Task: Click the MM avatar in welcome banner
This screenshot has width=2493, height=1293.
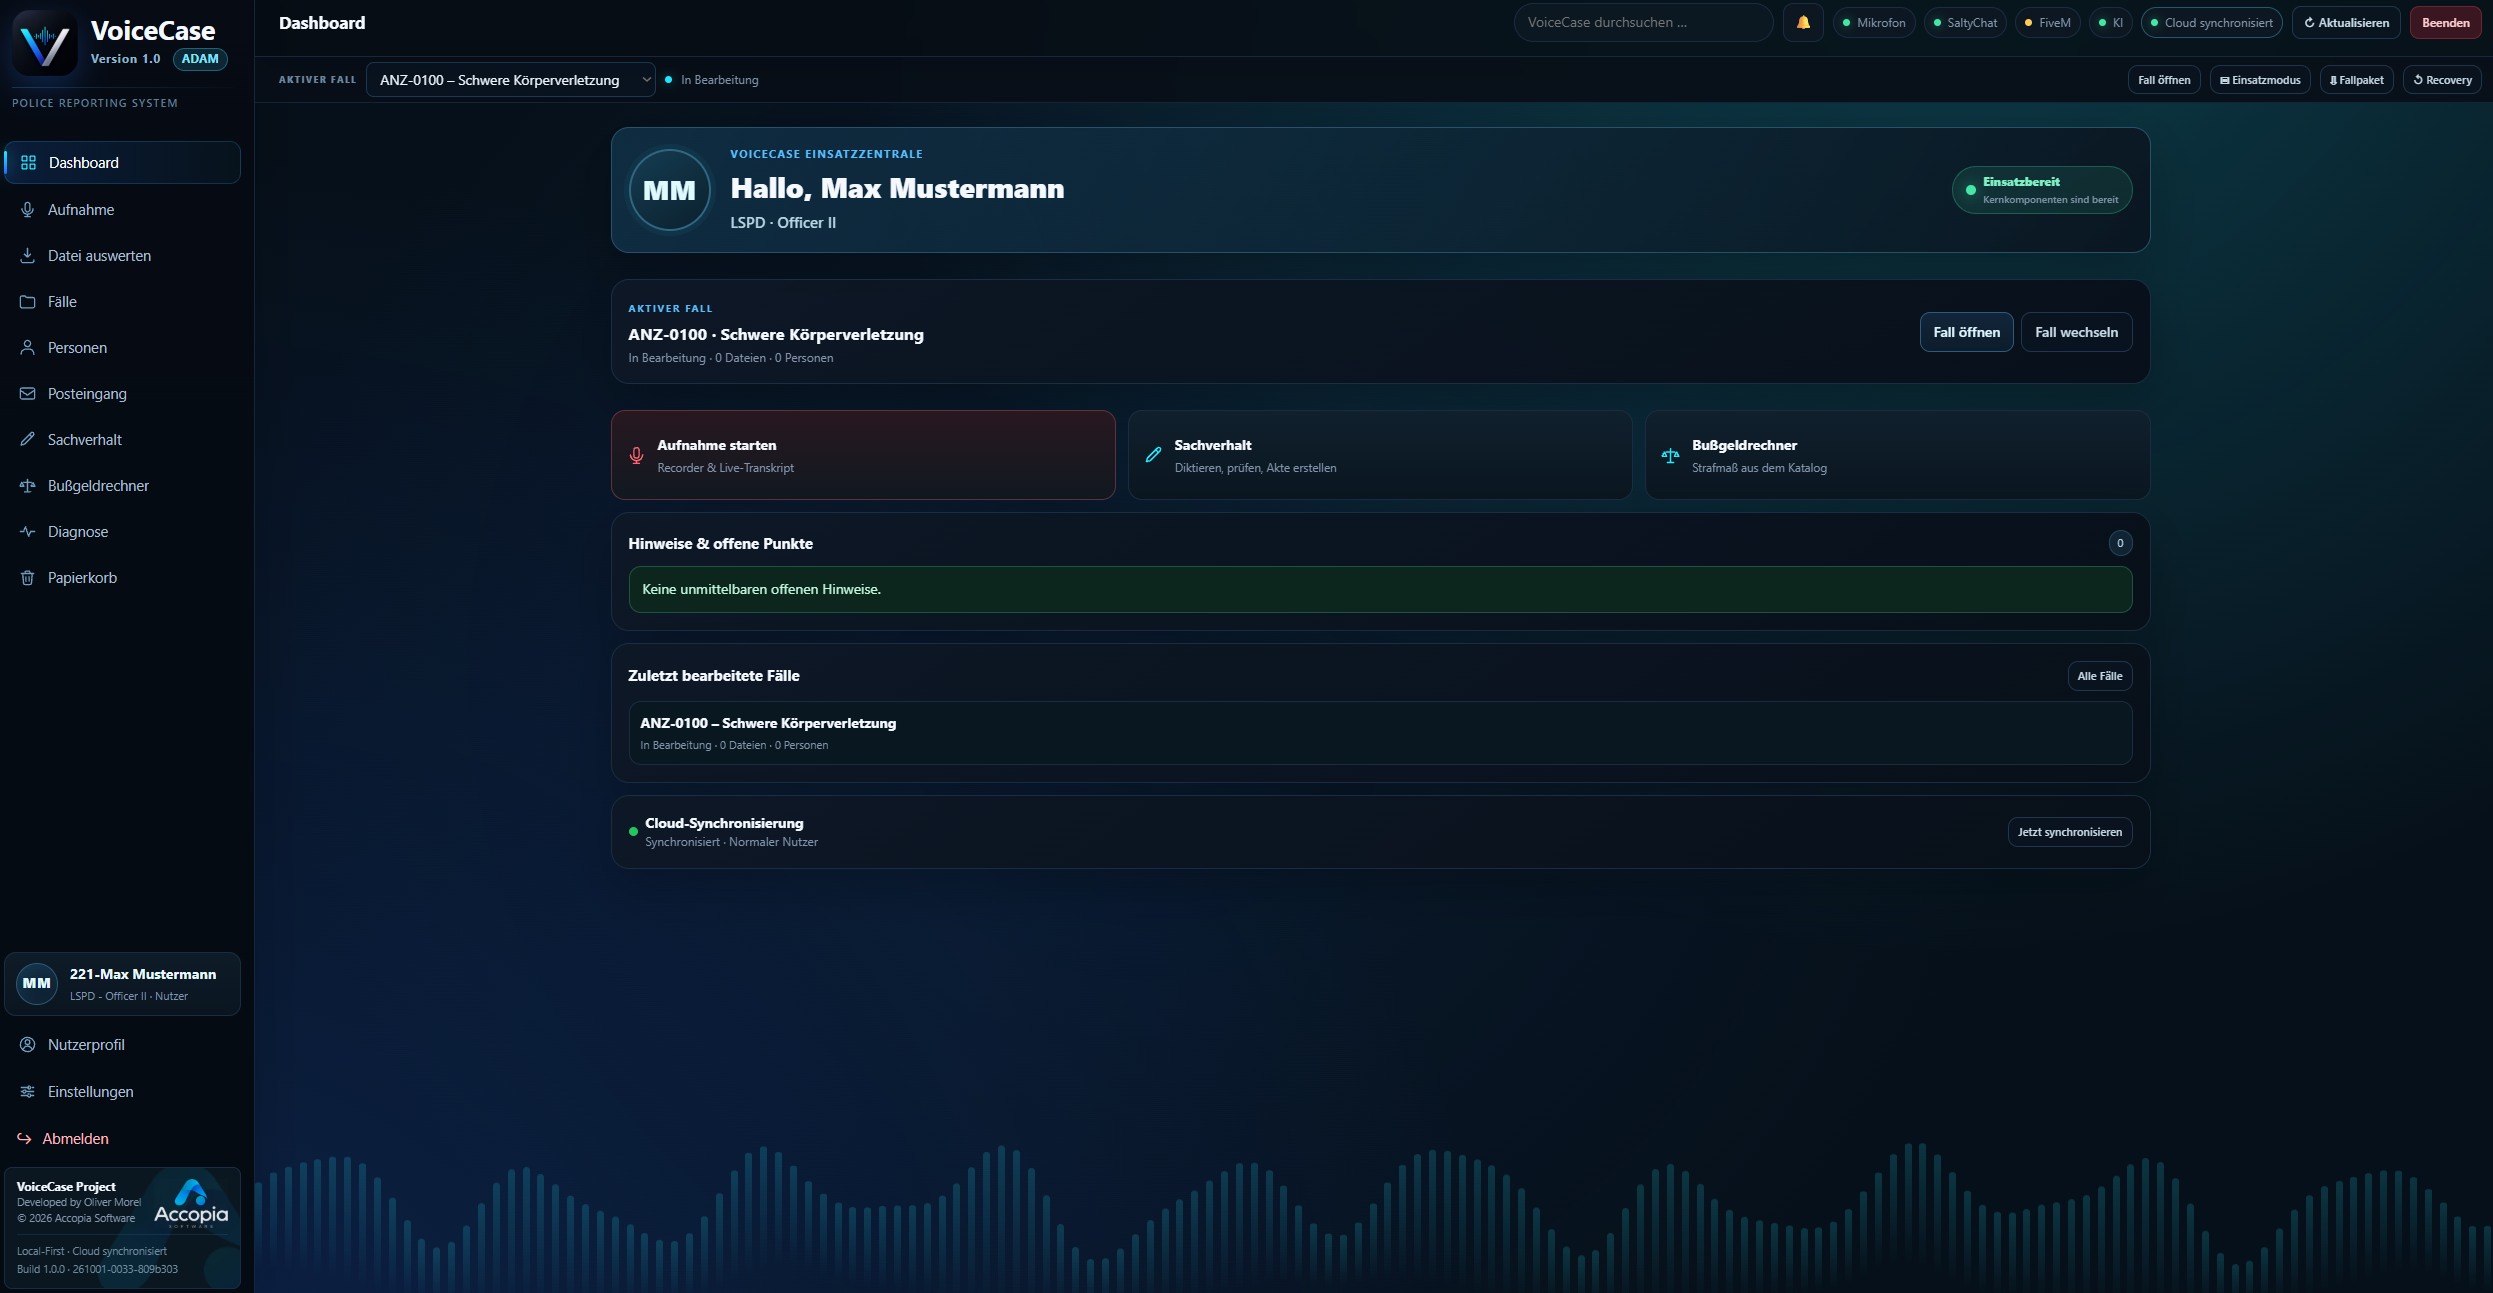Action: (x=670, y=190)
